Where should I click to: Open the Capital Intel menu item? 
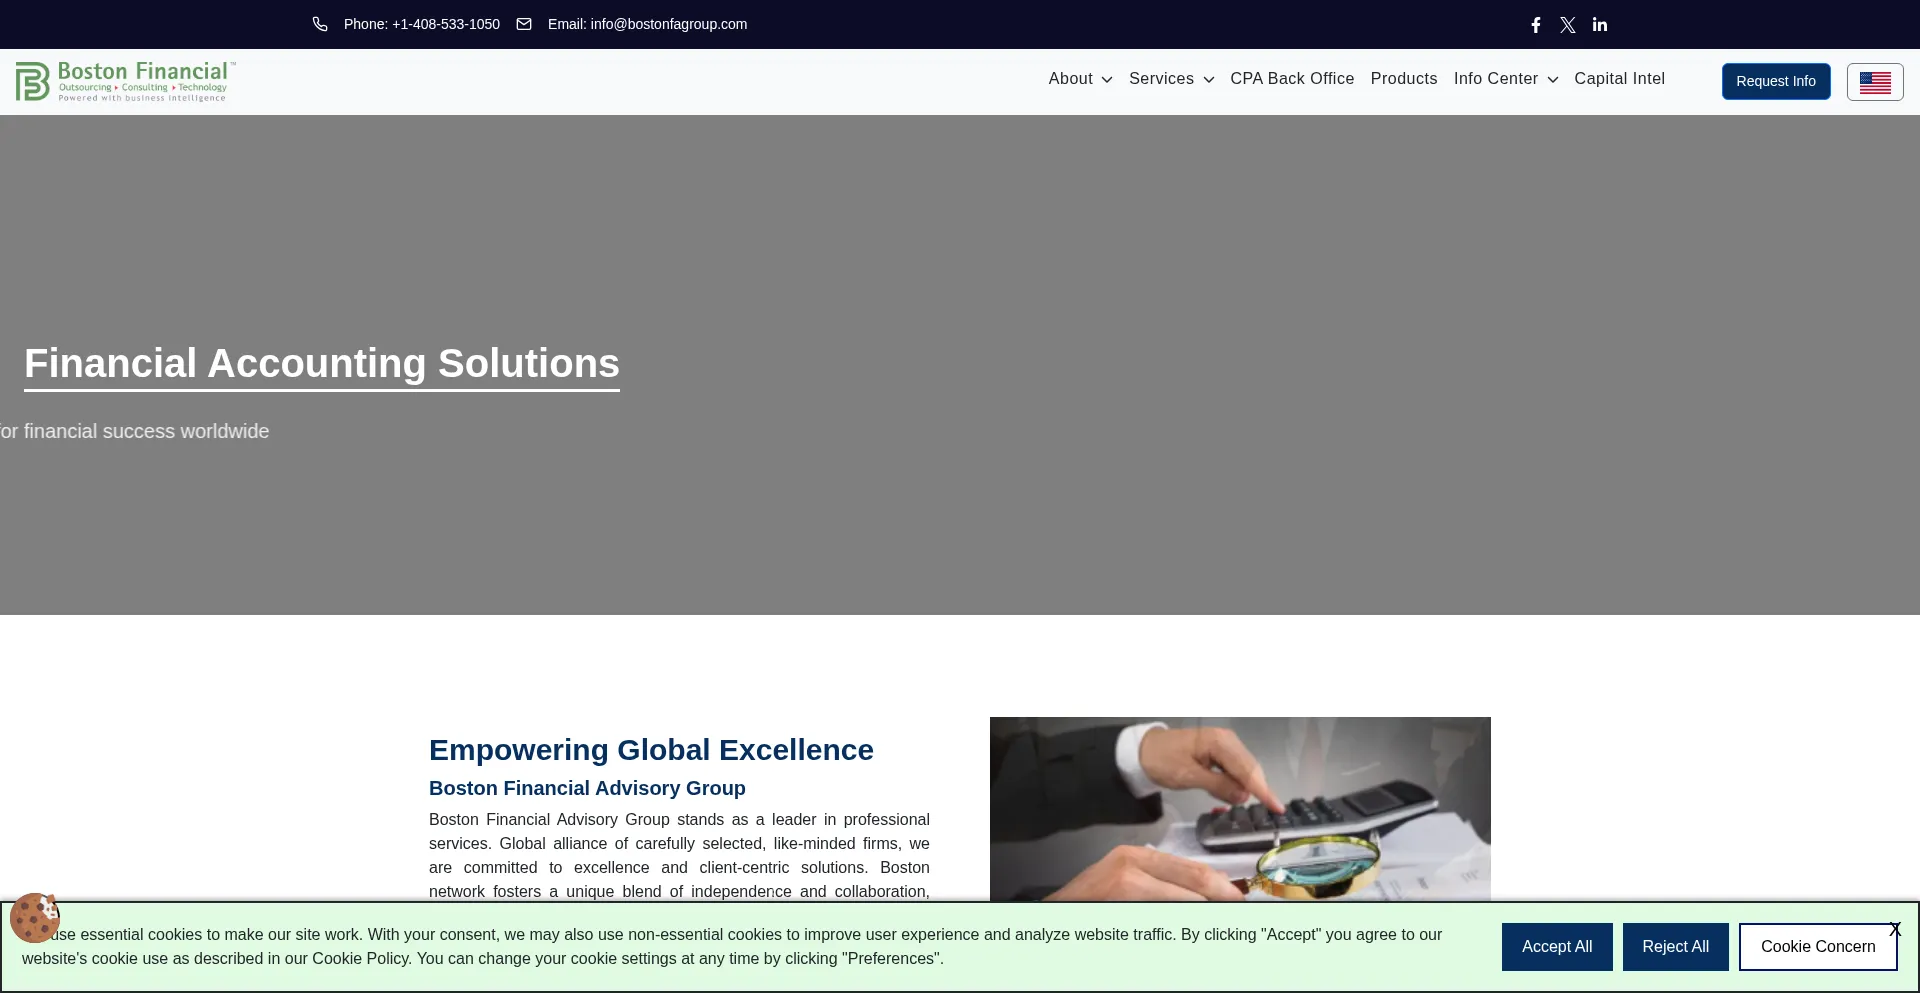pos(1619,79)
